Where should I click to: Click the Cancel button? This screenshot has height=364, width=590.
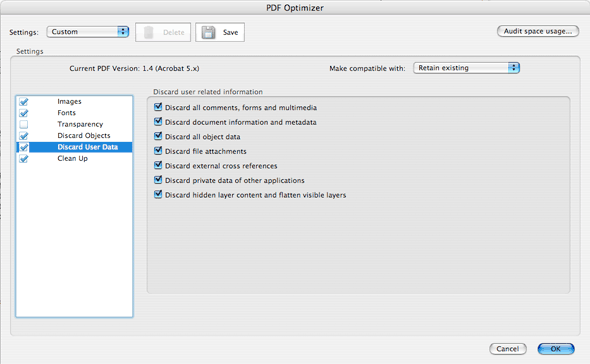point(508,349)
